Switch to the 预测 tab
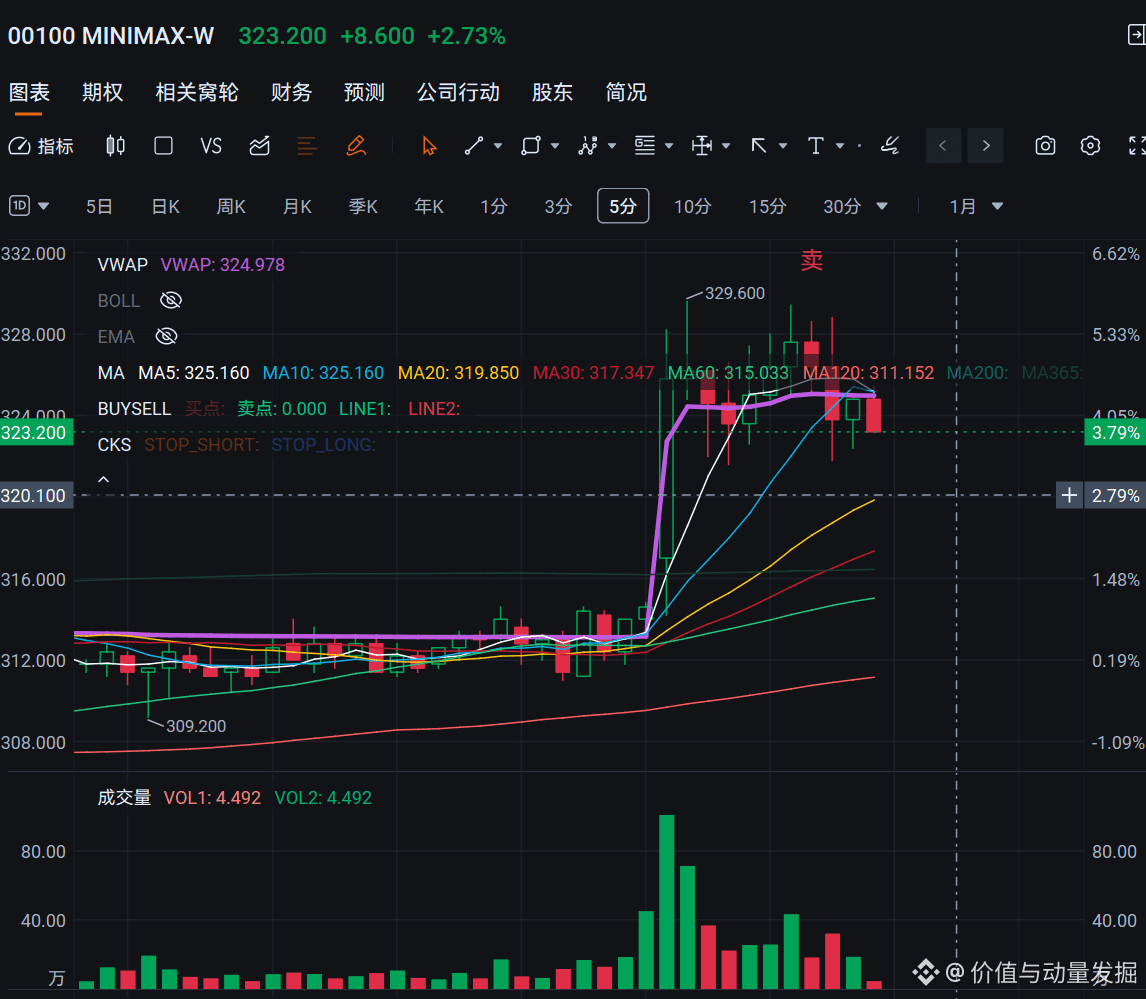The image size is (1146, 999). [x=364, y=93]
